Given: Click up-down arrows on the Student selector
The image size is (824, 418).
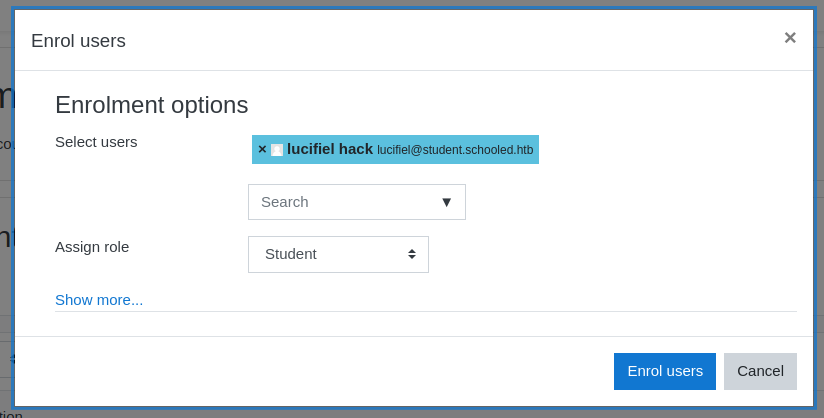Looking at the screenshot, I should [x=412, y=254].
